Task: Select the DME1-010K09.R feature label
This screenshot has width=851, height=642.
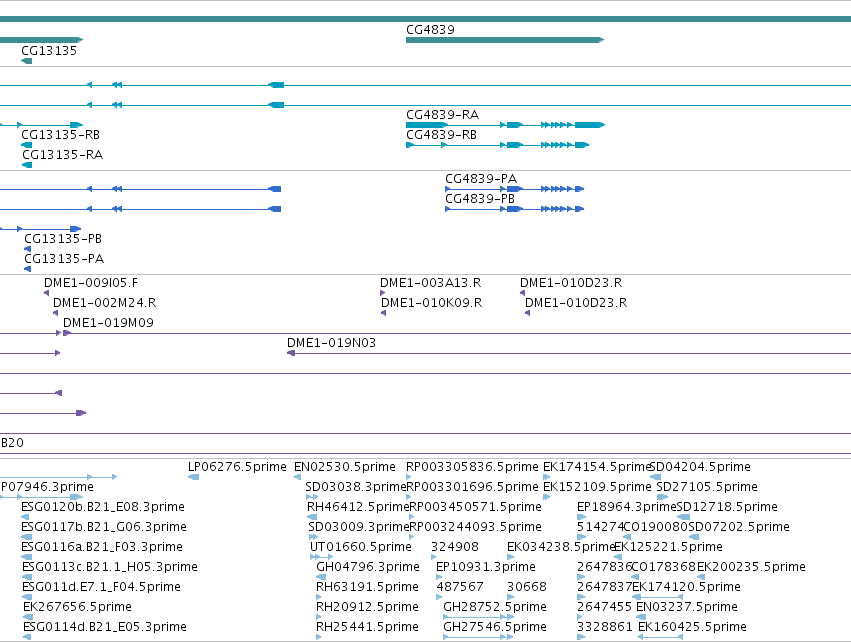Action: click(431, 303)
